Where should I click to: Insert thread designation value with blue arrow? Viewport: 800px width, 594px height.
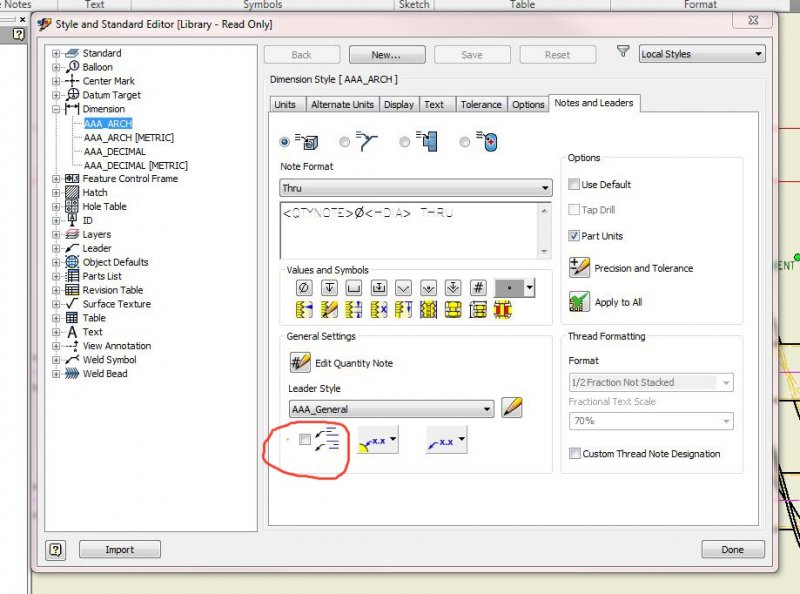pyautogui.click(x=304, y=310)
